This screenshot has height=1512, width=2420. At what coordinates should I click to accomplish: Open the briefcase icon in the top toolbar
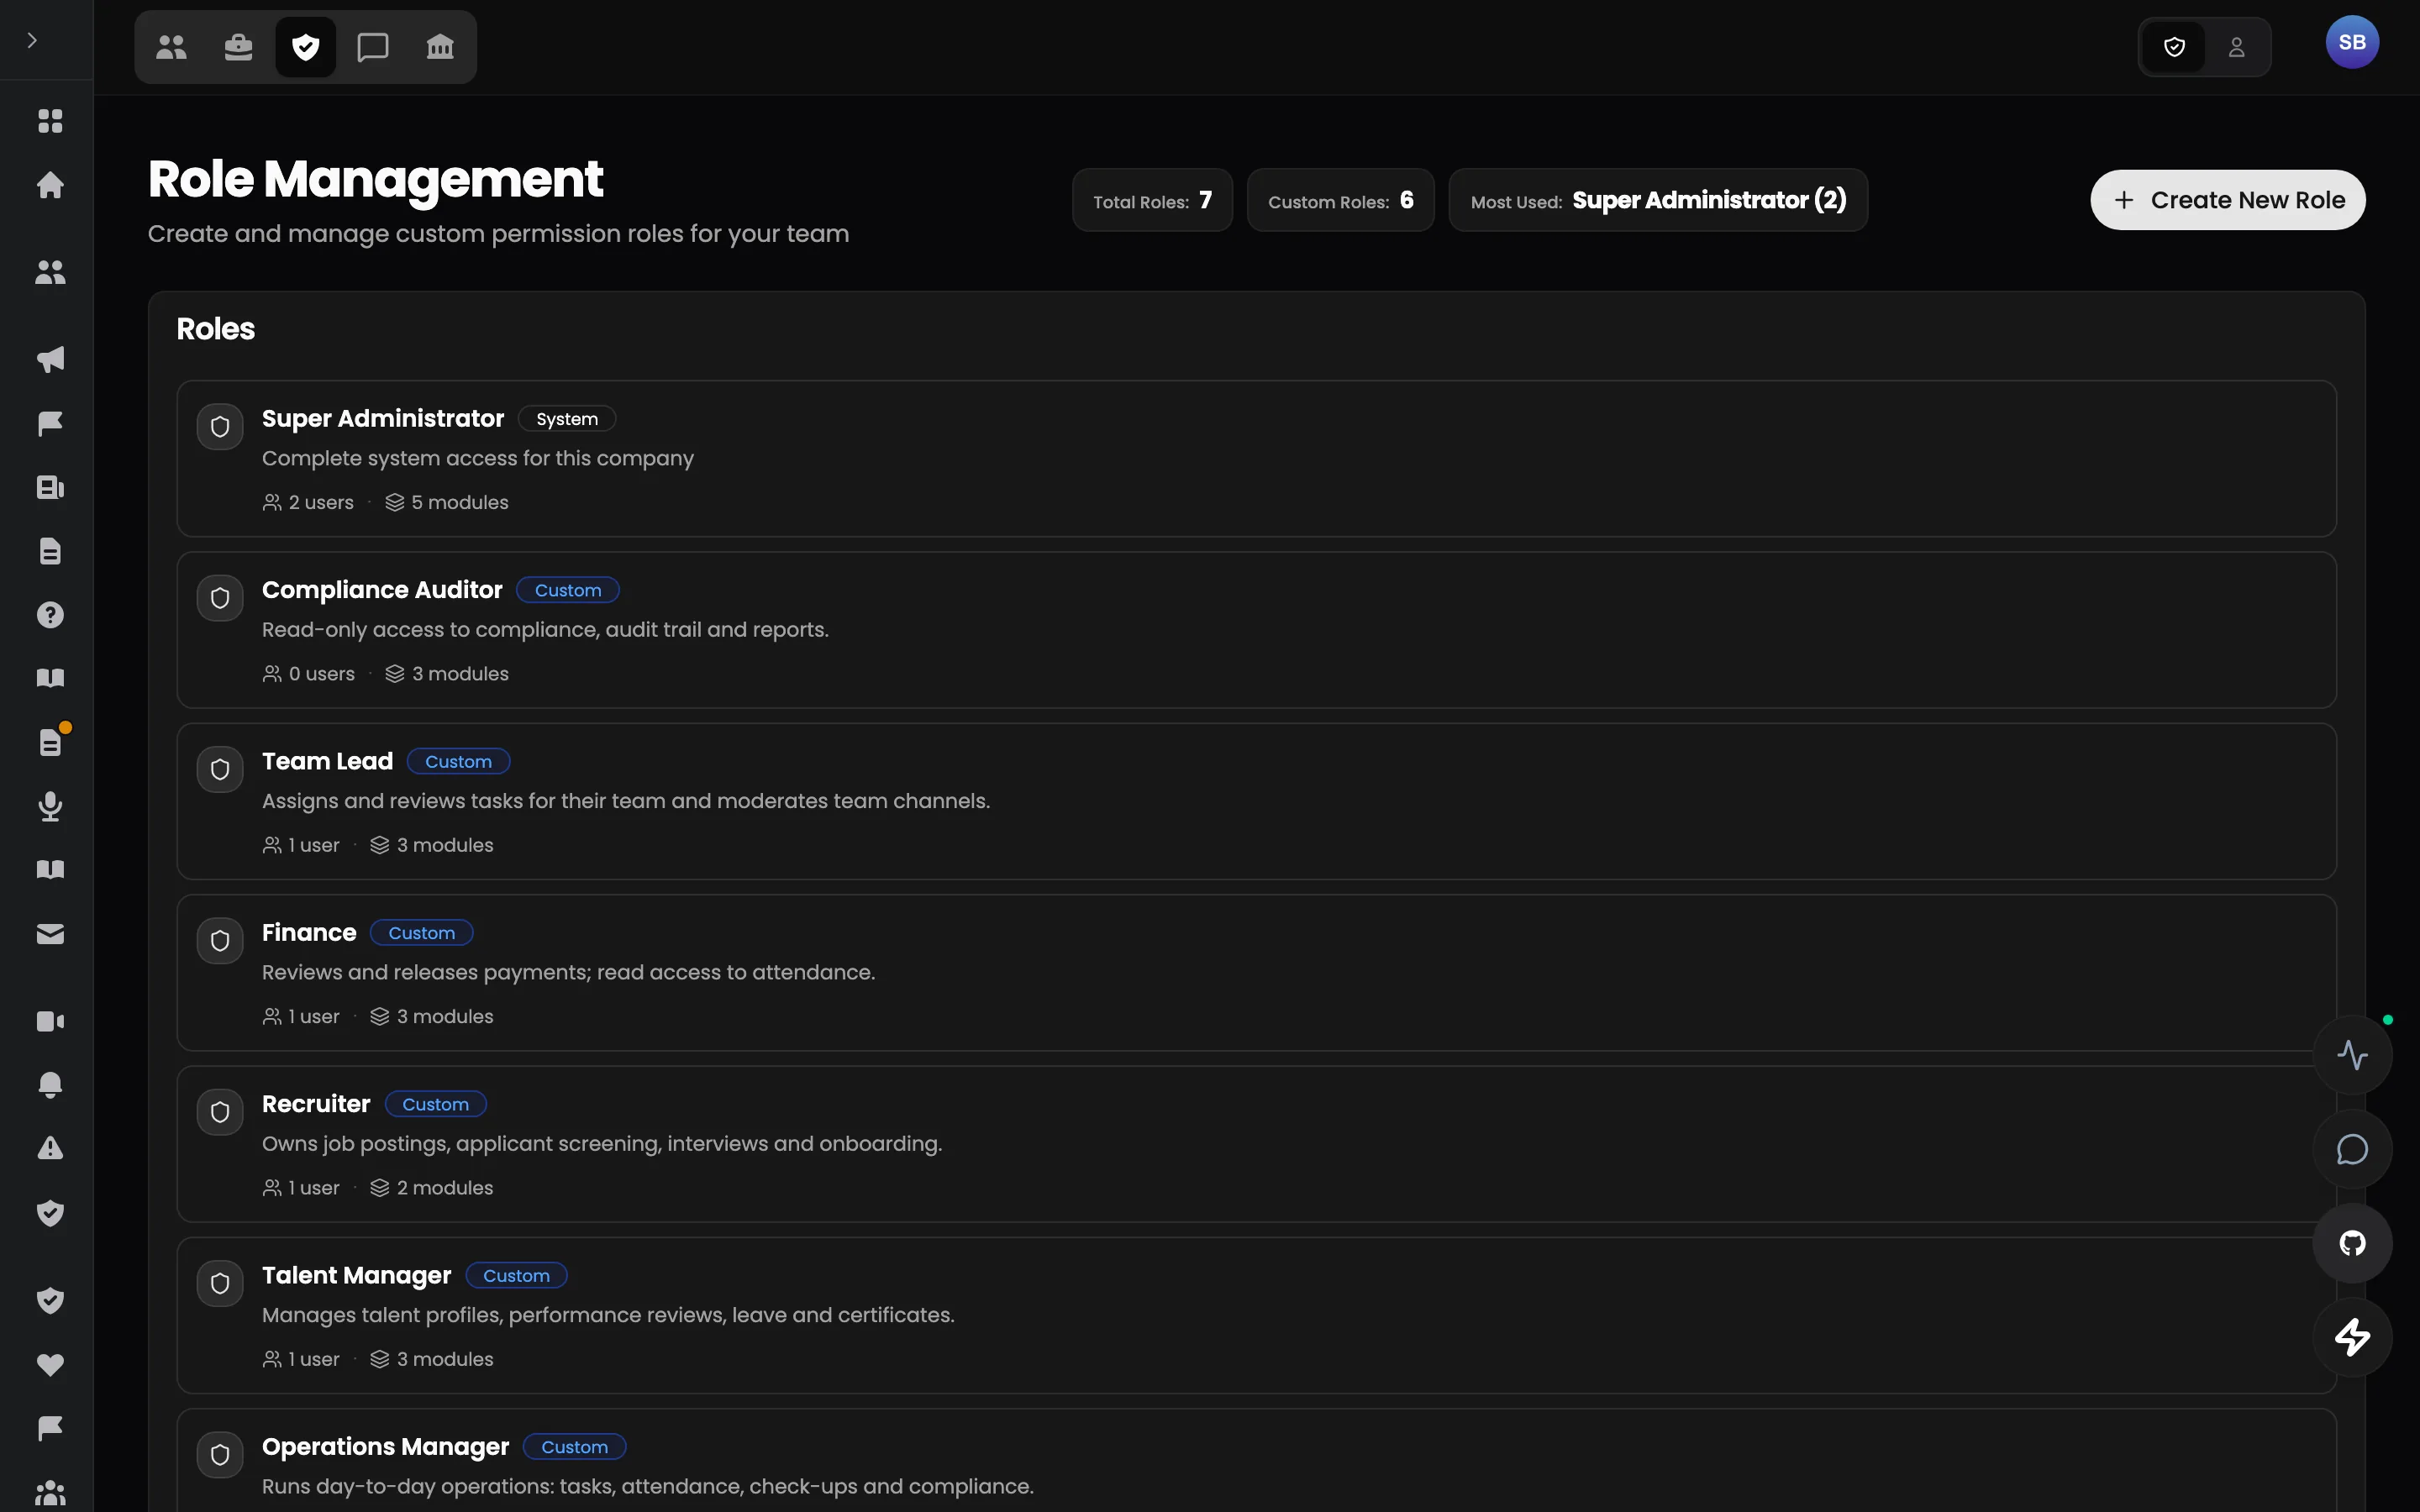[x=238, y=47]
